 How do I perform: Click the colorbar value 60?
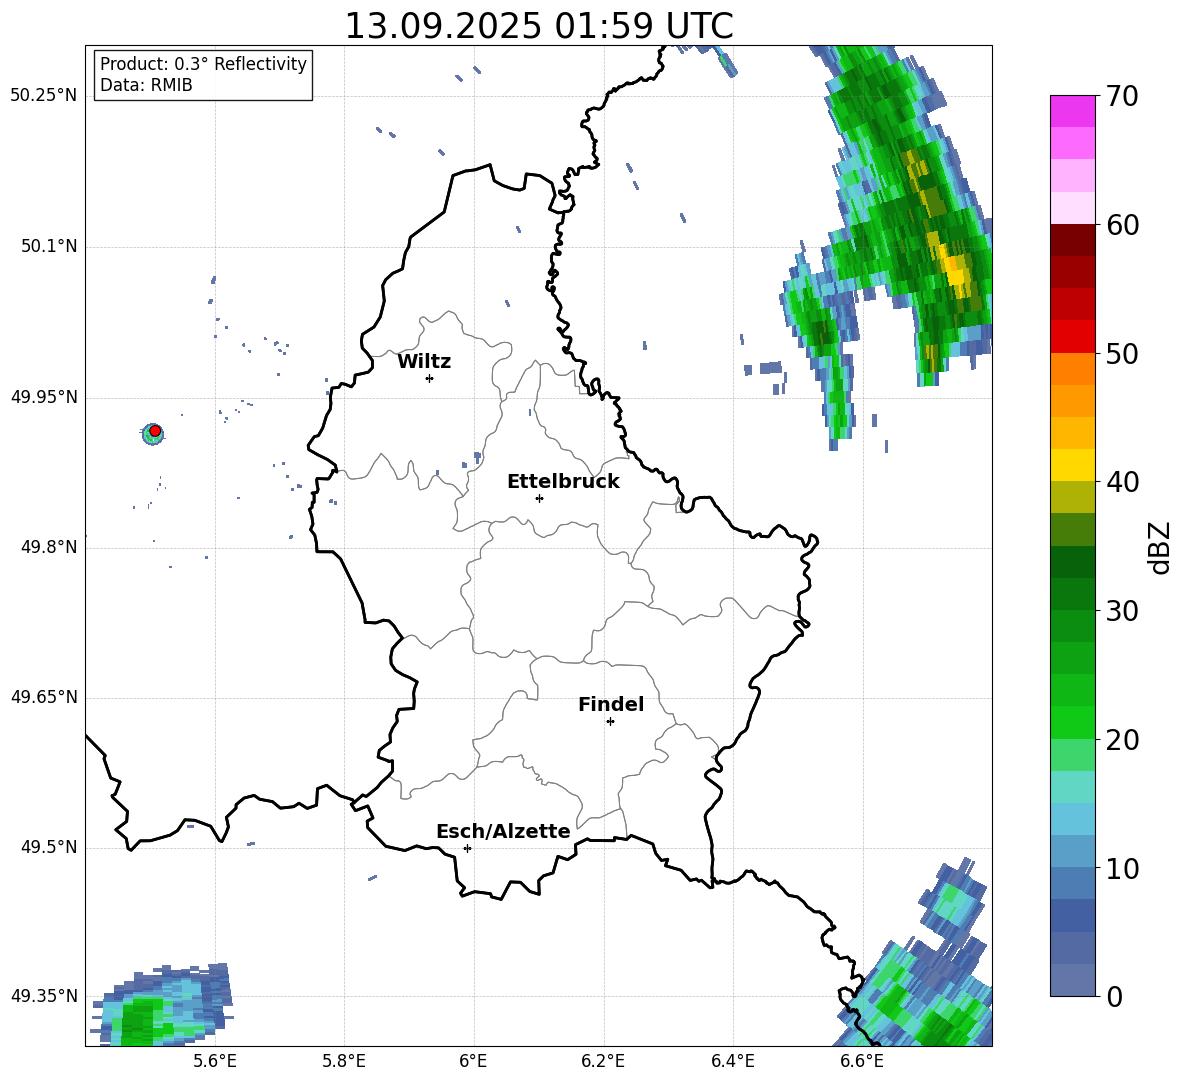click(1122, 225)
